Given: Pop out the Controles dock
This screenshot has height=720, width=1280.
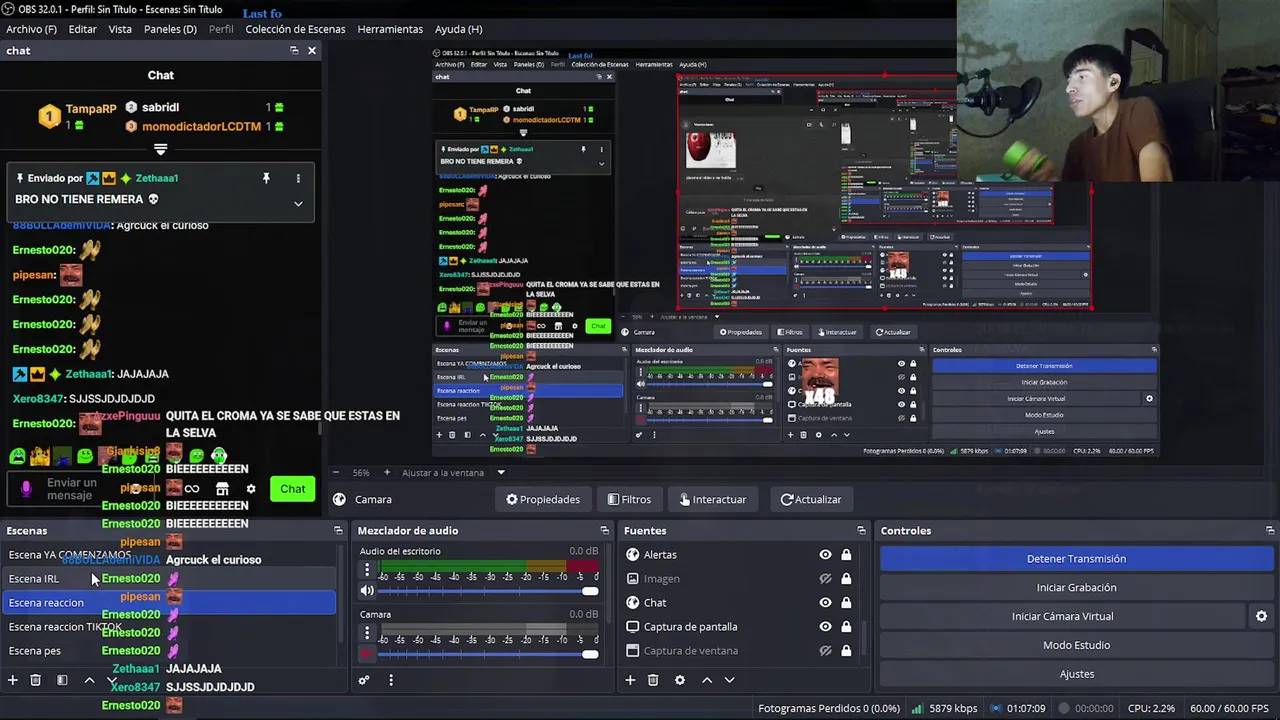Looking at the screenshot, I should (1270, 530).
